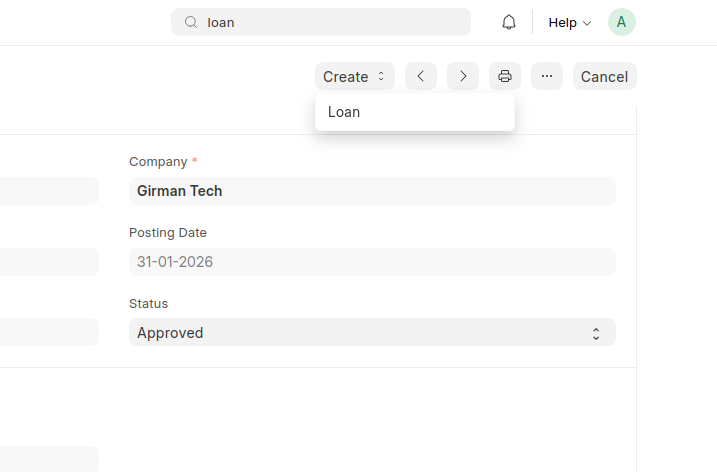
Task: Click the cut-off field beside Company
Action: [x=49, y=191]
